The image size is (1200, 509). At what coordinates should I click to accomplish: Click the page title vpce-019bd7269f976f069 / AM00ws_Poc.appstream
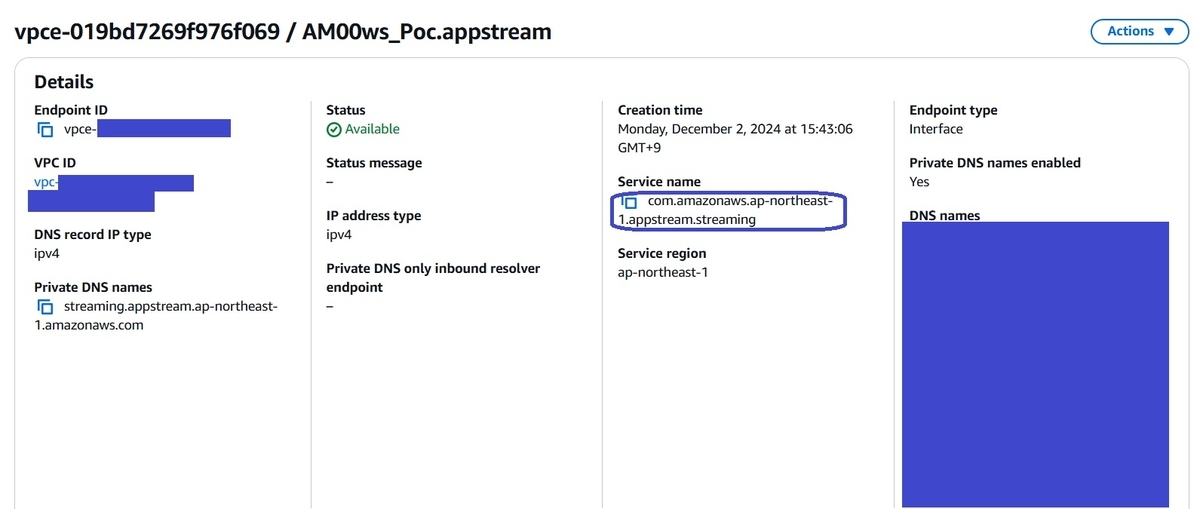coord(283,32)
